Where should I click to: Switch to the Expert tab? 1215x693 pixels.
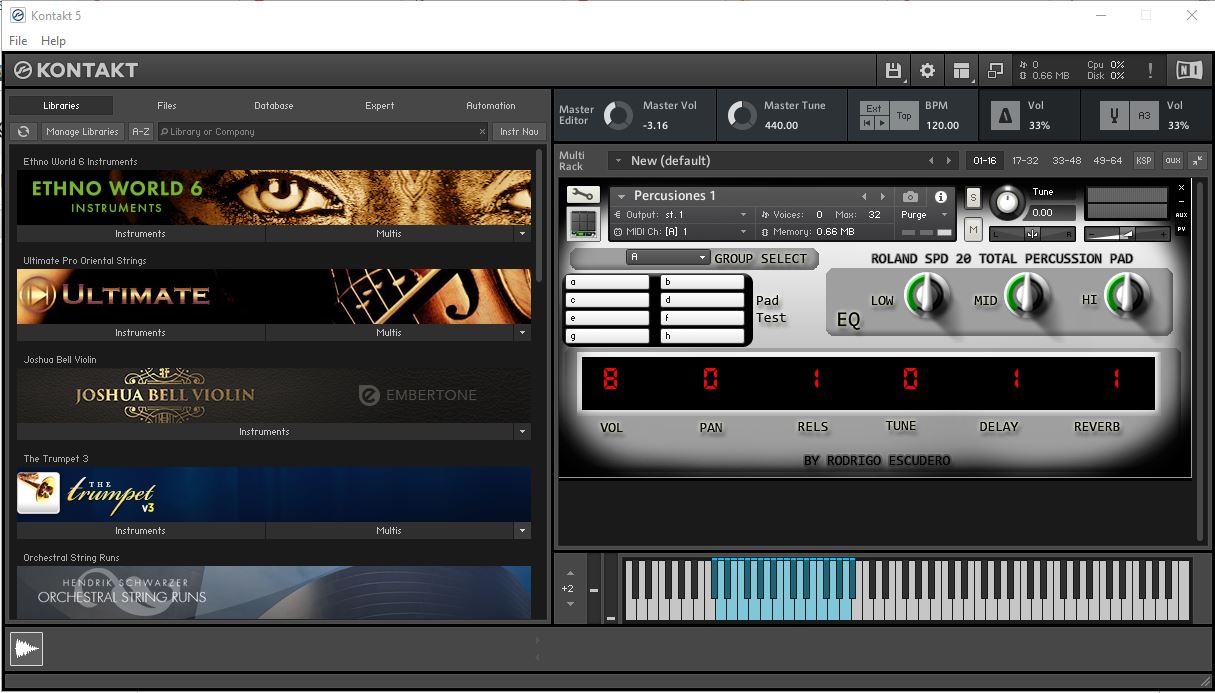380,105
